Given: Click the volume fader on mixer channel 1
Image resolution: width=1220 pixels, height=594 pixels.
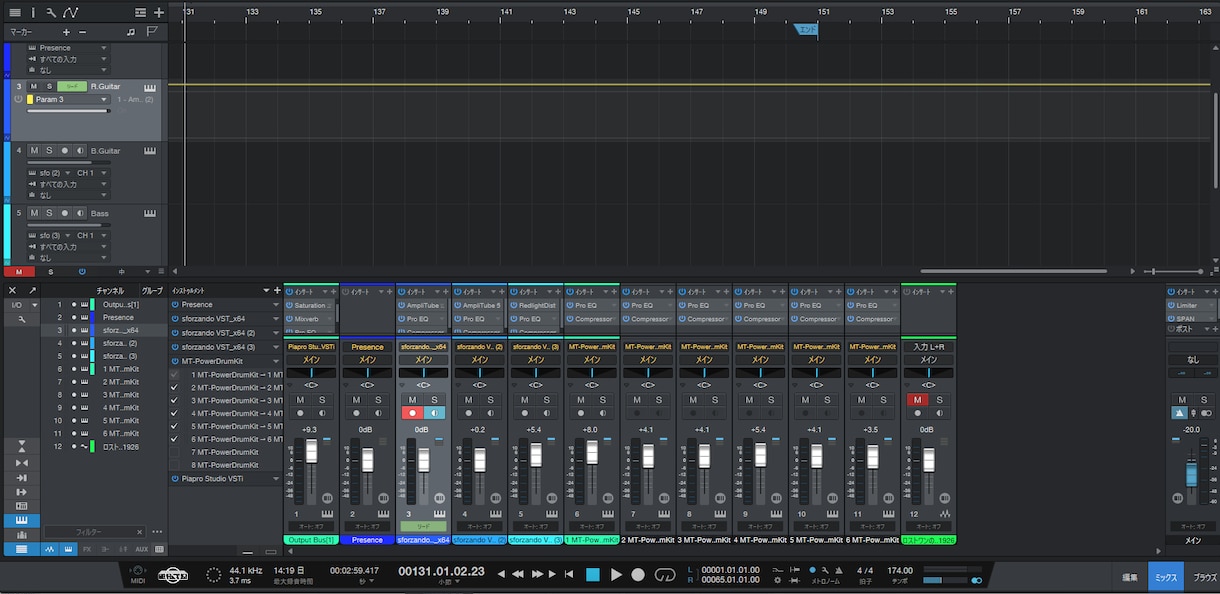Looking at the screenshot, I should (x=311, y=450).
